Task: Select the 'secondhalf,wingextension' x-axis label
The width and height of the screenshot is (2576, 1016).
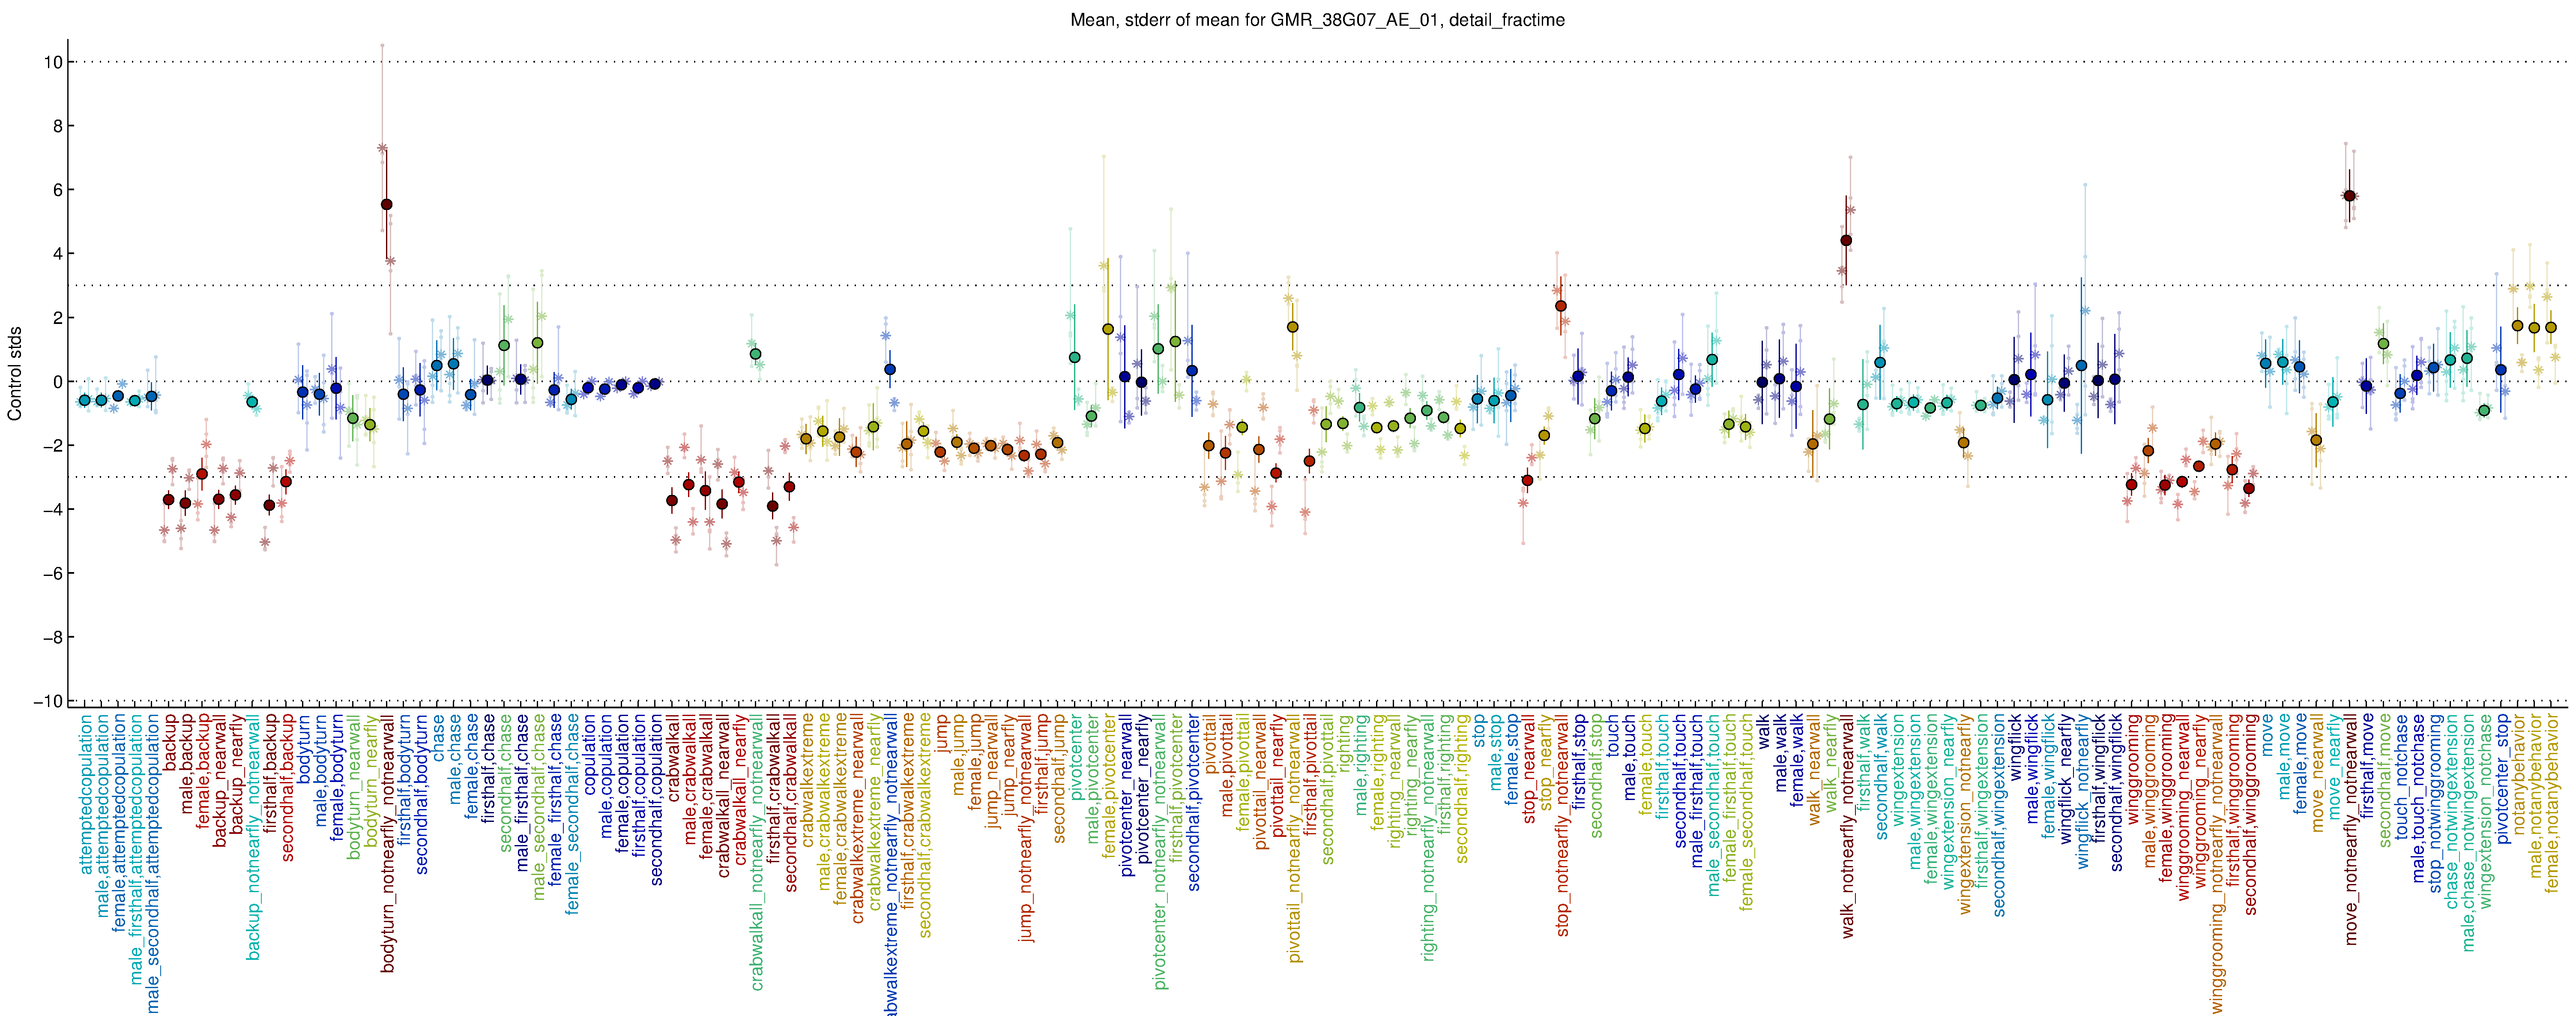Action: click(x=1999, y=815)
